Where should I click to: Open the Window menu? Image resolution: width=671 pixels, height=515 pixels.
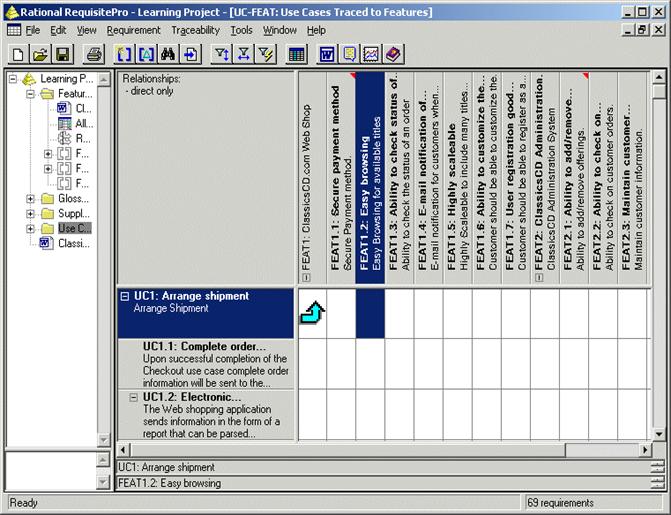(x=279, y=30)
